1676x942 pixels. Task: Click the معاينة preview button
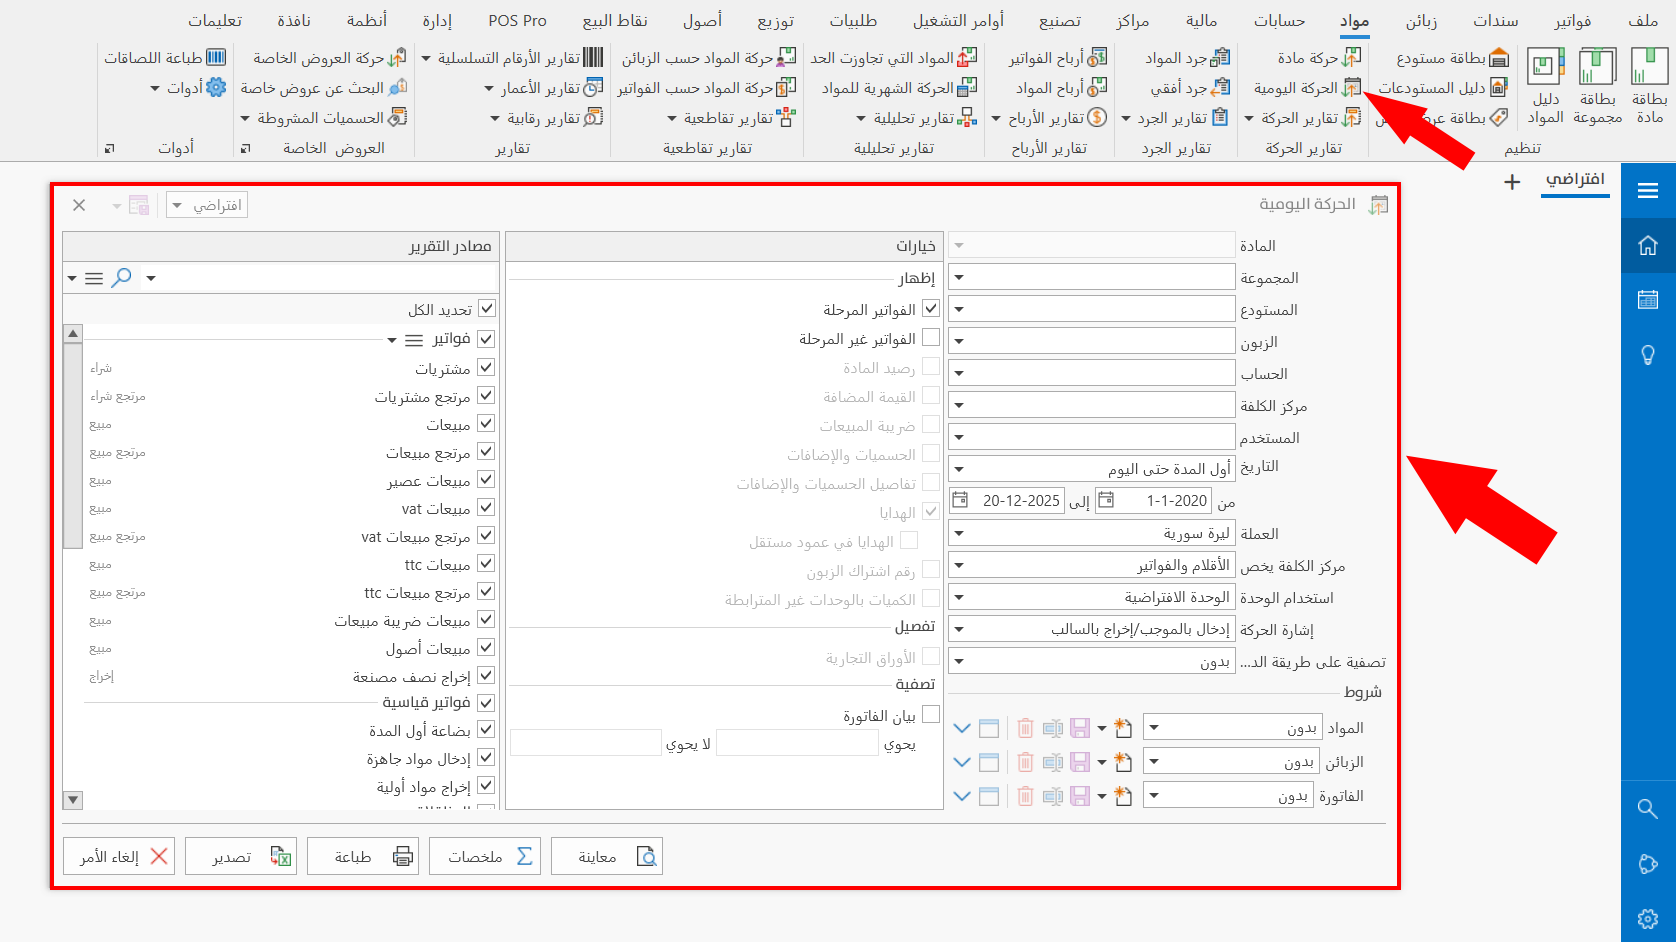(607, 856)
